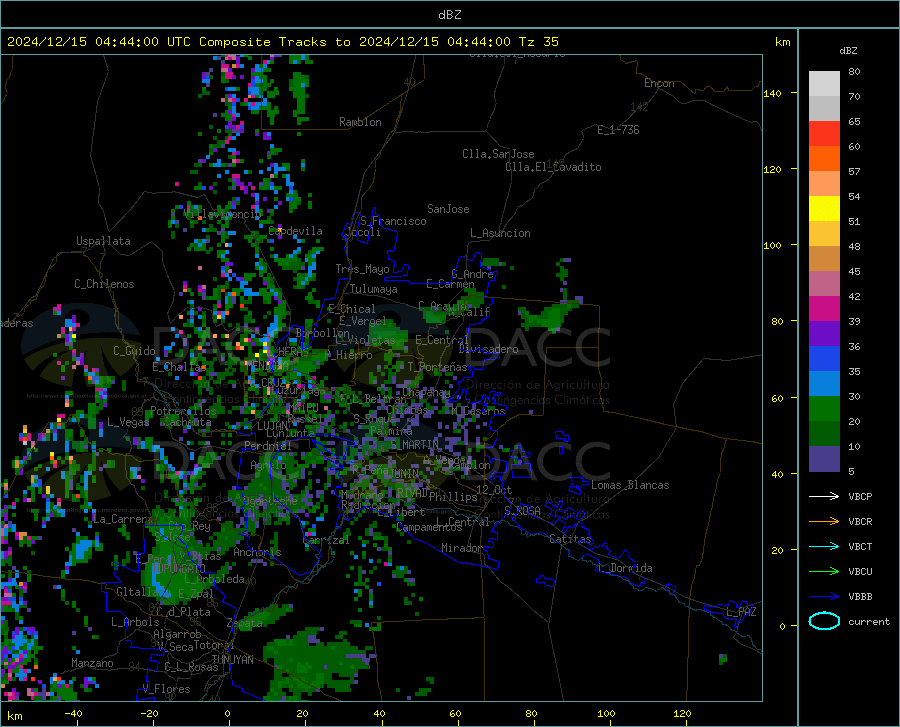Viewport: 900px width, 727px height.
Task: Click the 'km' label at bottom-left corner
Action: 14,716
